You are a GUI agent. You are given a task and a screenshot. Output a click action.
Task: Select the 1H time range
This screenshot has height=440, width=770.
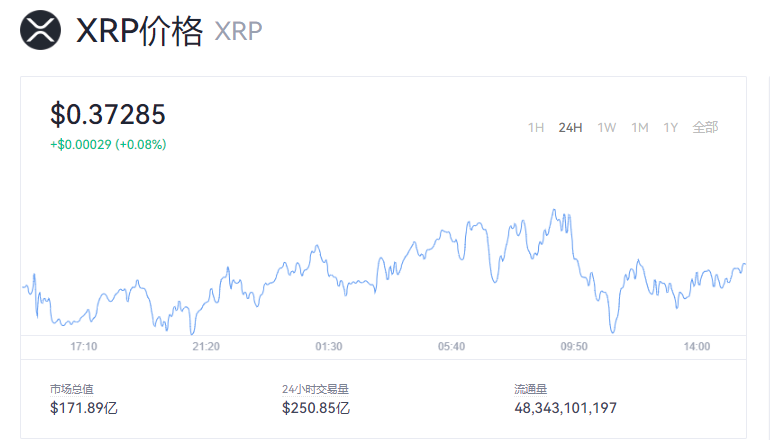pyautogui.click(x=536, y=128)
